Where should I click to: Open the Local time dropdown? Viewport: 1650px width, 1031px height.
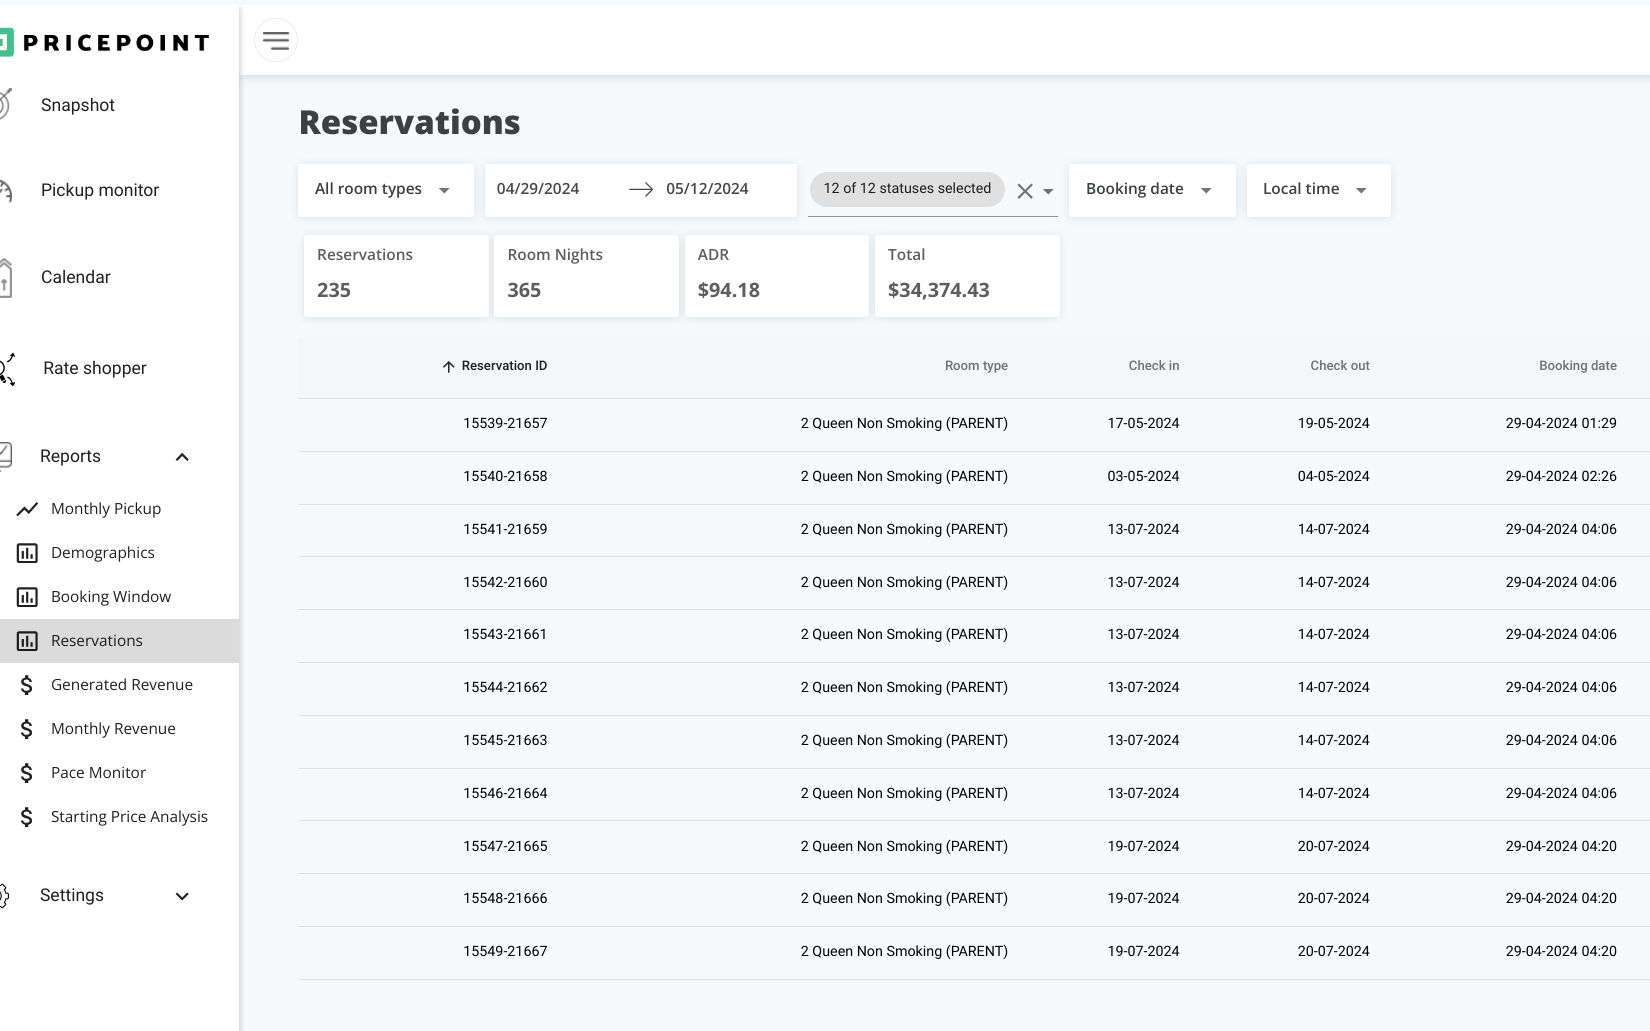pyautogui.click(x=1316, y=190)
